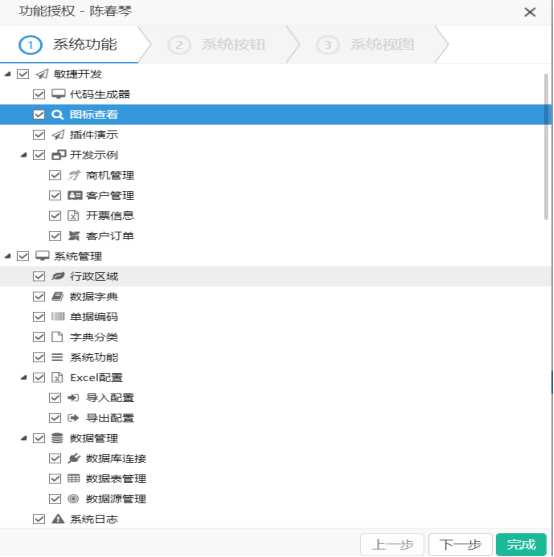Select the 系统功能 tree row label
The width and height of the screenshot is (554, 557).
pyautogui.click(x=94, y=357)
